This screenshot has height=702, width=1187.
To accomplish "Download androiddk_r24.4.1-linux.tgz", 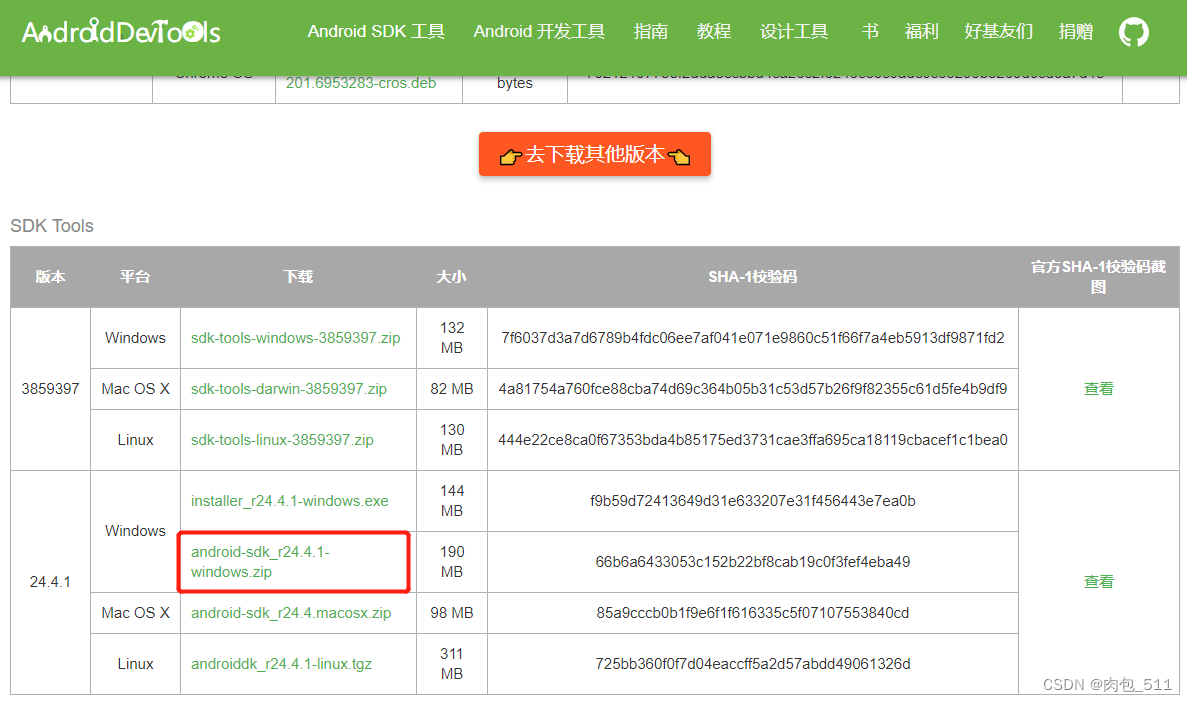I will (281, 664).
